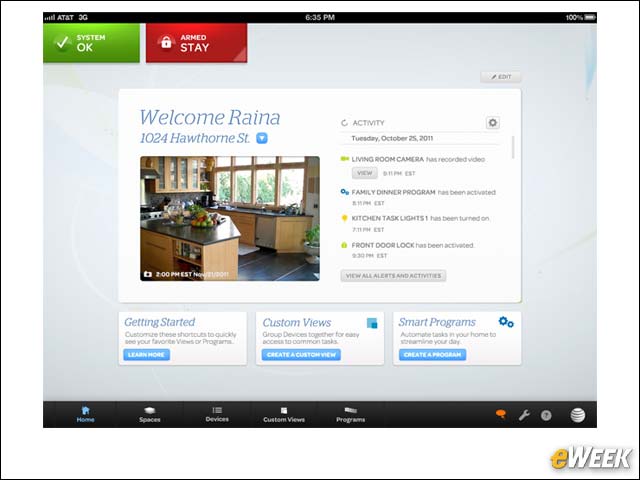
Task: Select the Living Room Camera activity entry
Action: tap(418, 166)
